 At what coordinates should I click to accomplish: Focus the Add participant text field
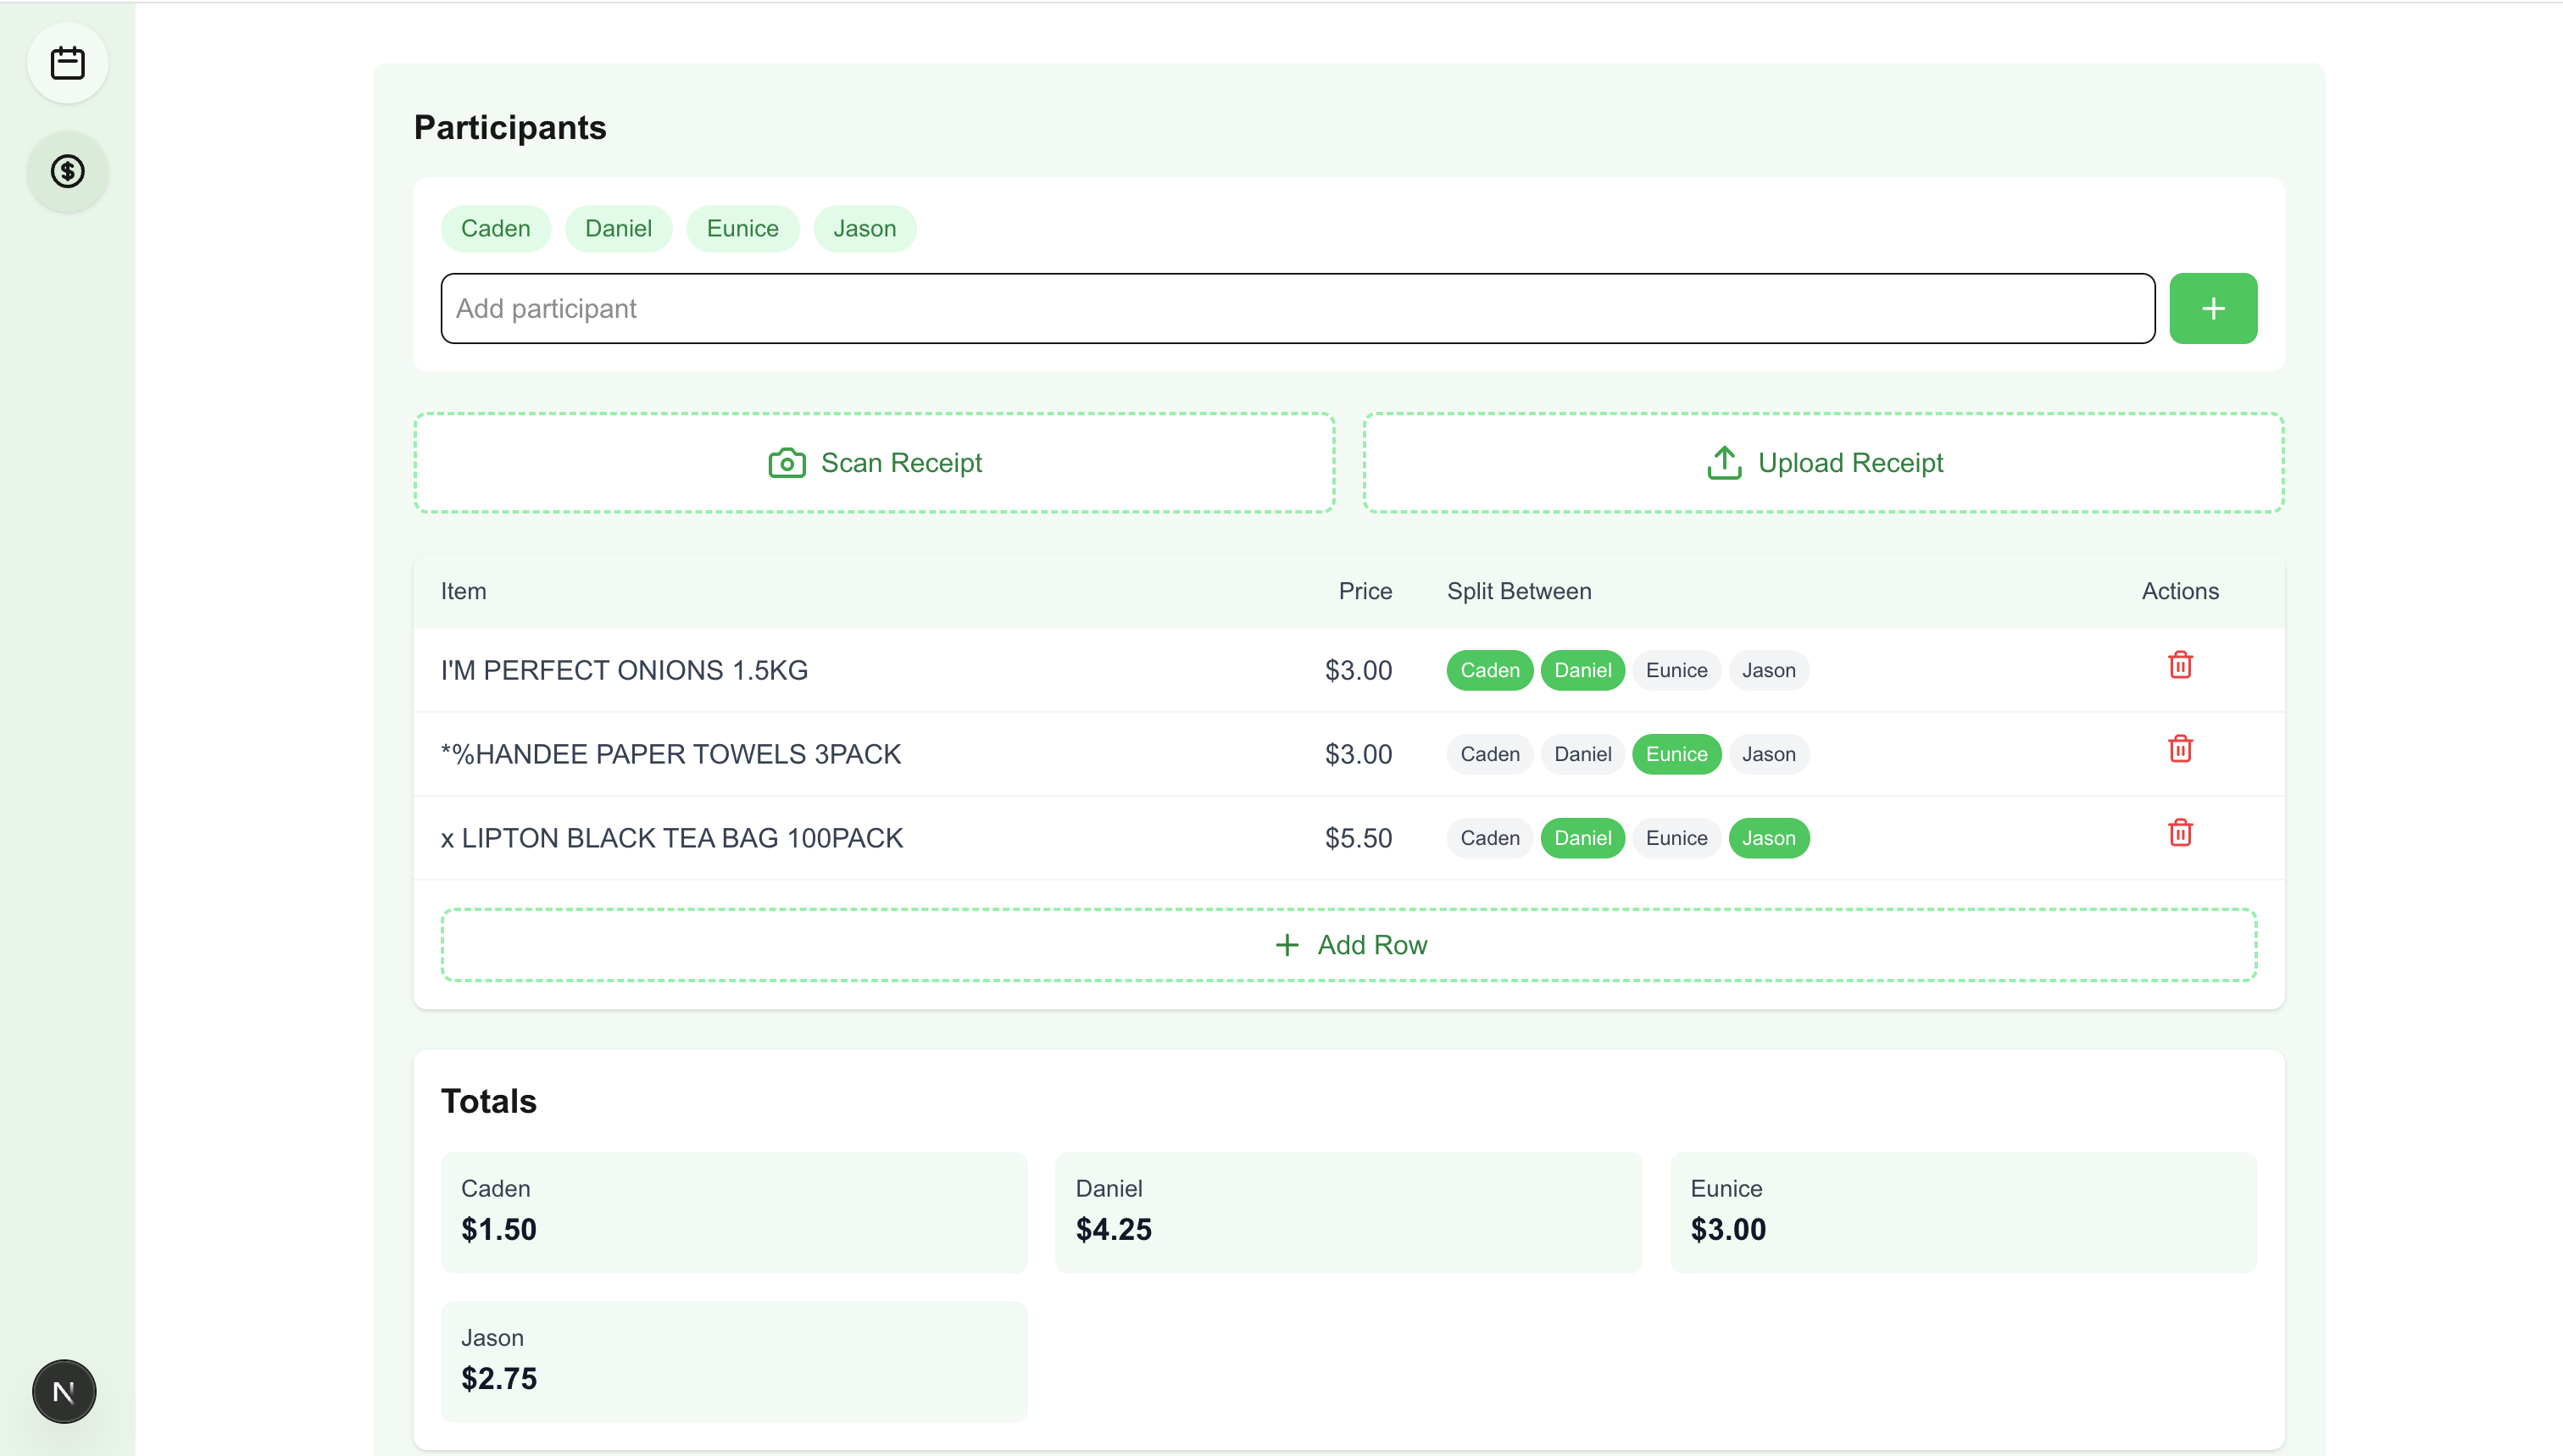[x=1297, y=308]
